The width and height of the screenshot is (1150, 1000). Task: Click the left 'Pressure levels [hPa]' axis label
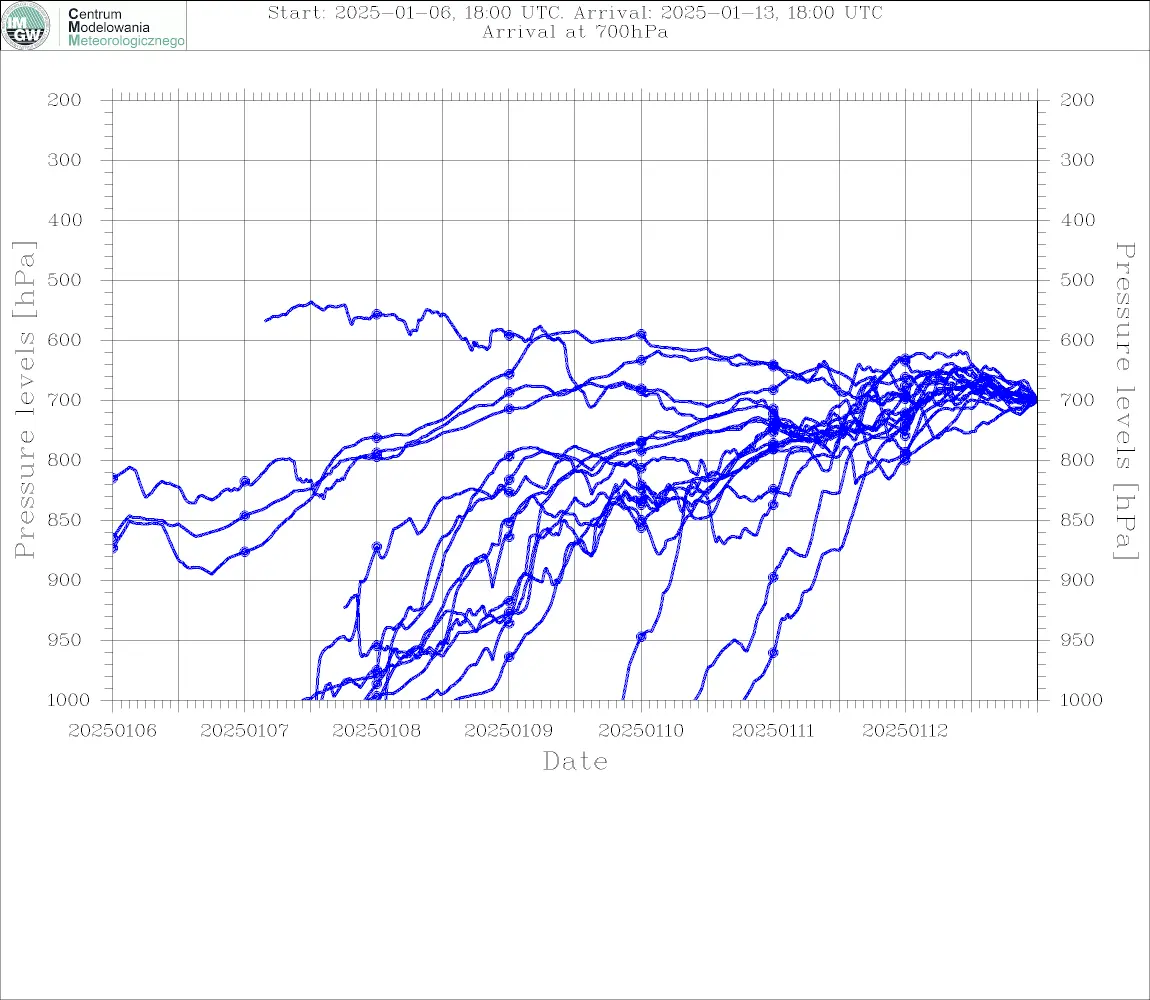click(x=25, y=400)
